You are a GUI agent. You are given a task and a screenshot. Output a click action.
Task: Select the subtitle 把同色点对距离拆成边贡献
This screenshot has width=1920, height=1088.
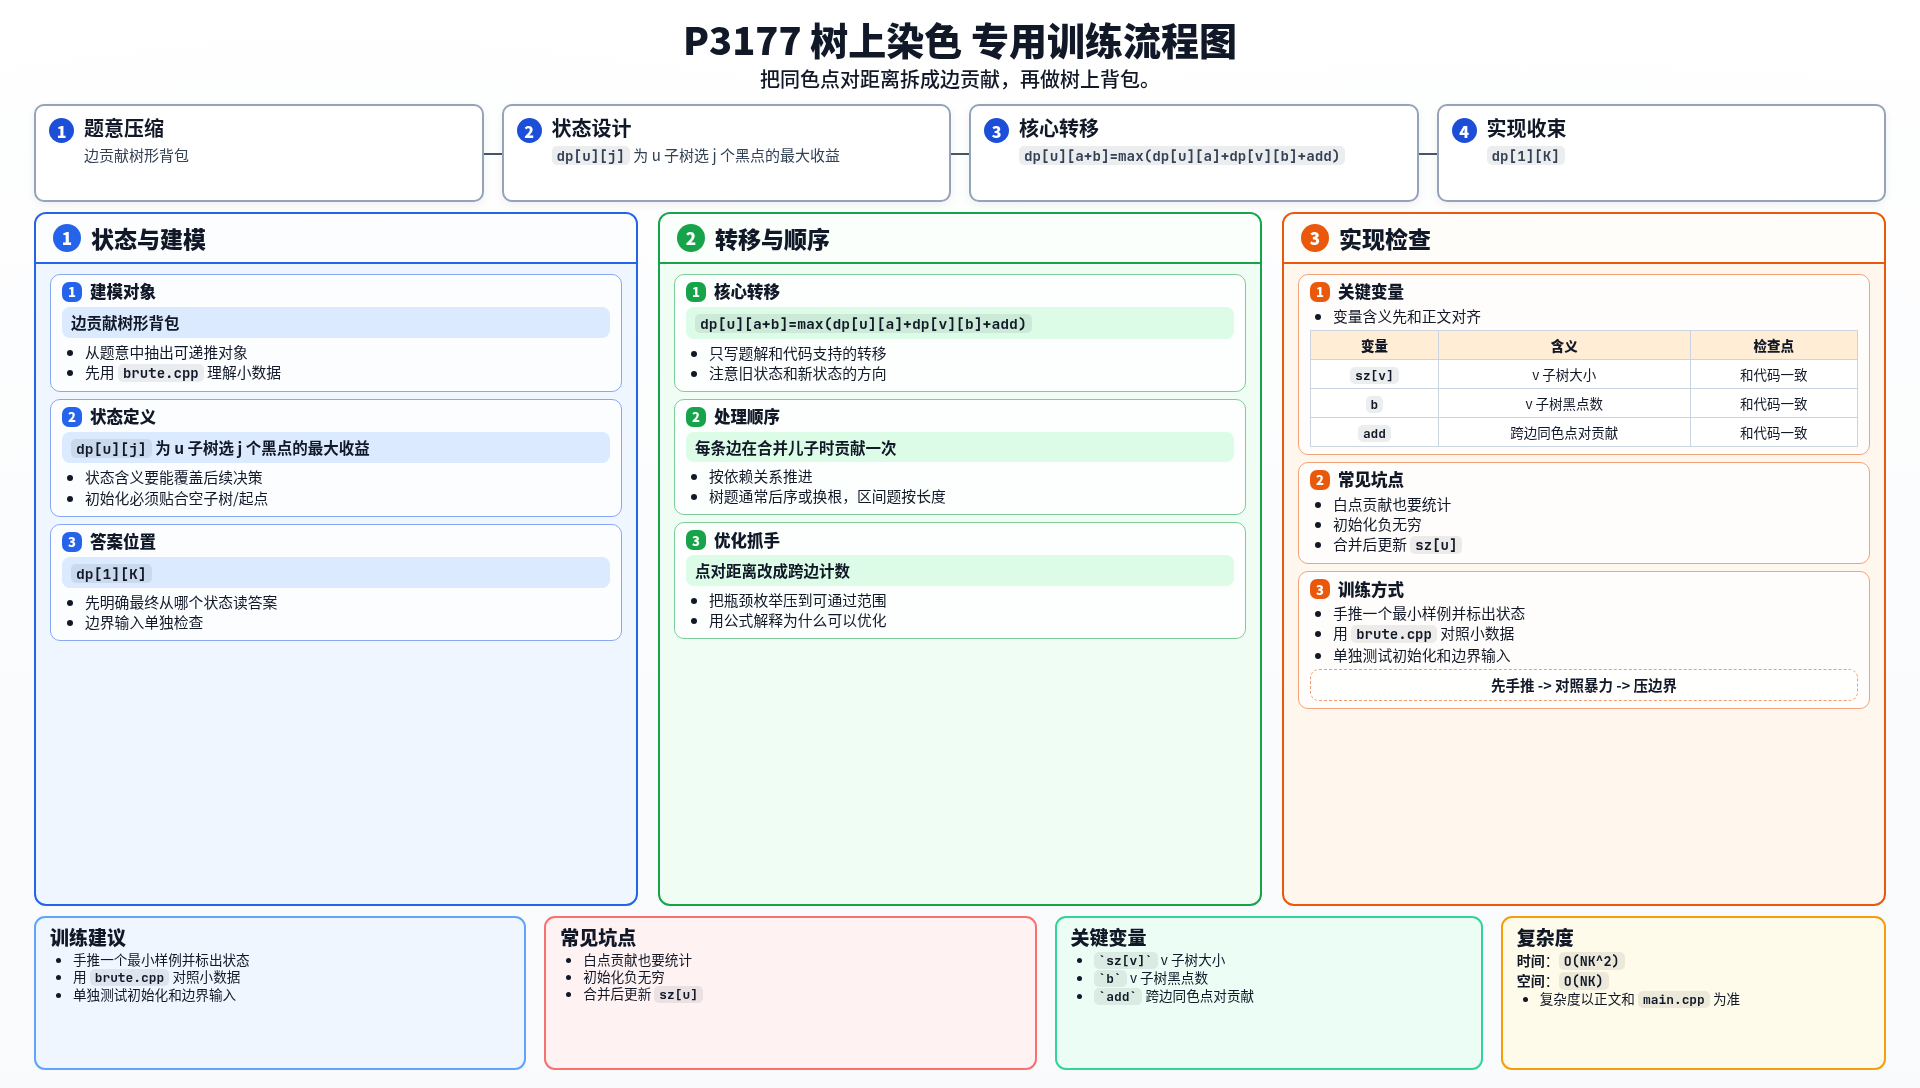pyautogui.click(x=960, y=80)
